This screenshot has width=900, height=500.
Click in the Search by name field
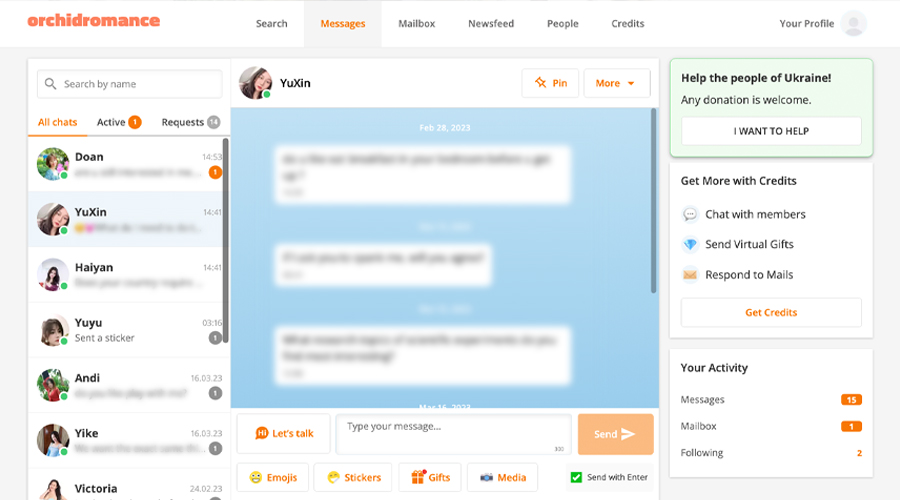tap(130, 84)
